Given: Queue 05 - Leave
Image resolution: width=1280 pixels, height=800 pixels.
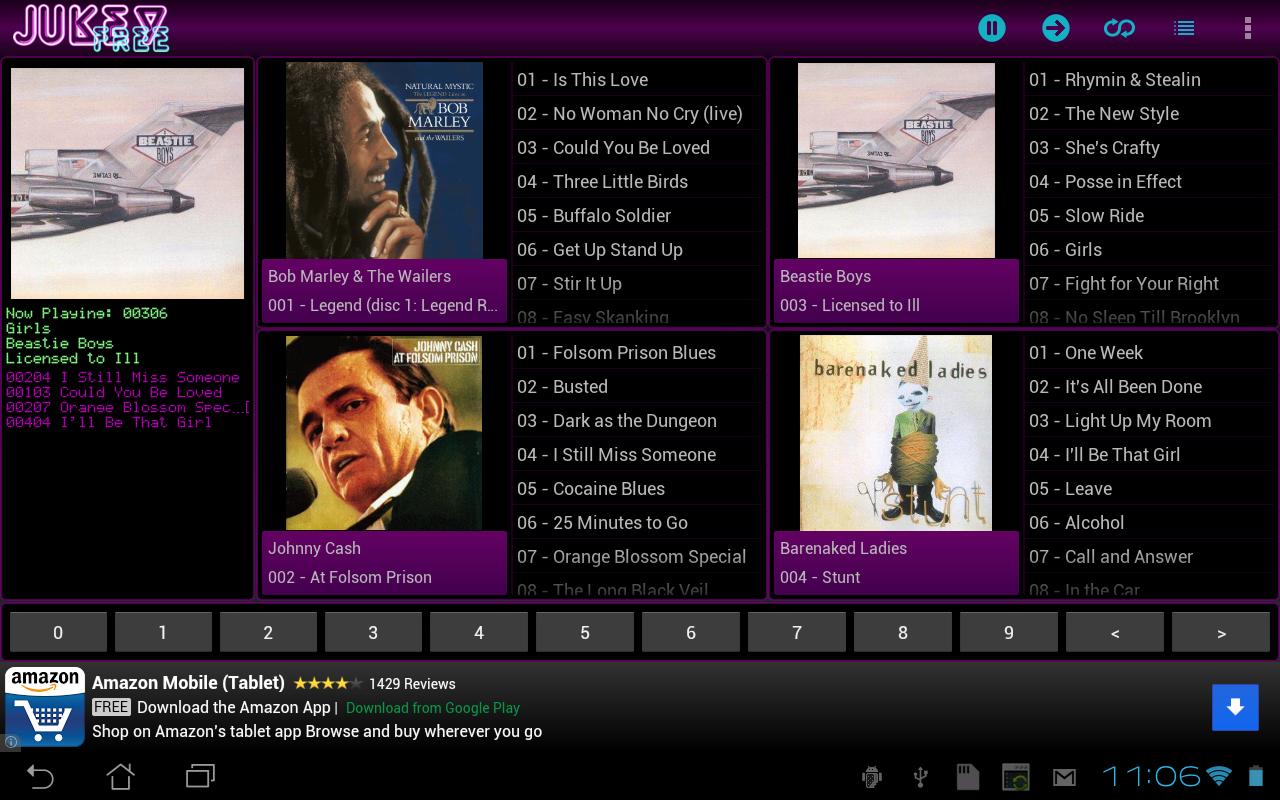Looking at the screenshot, I should (x=1150, y=489).
